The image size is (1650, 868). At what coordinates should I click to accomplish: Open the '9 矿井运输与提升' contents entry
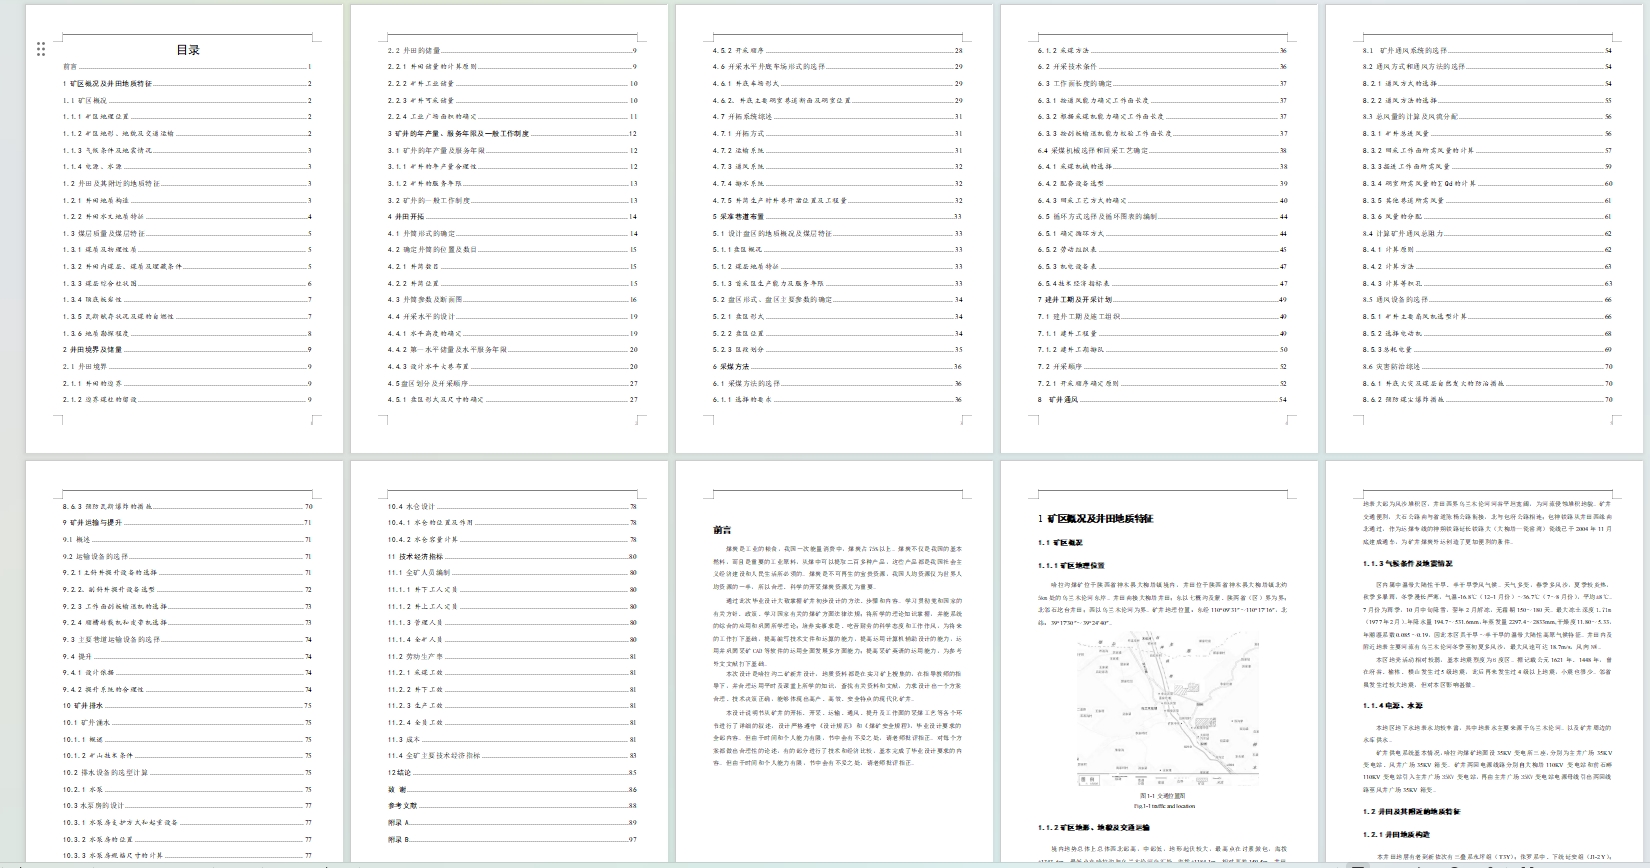click(x=187, y=522)
